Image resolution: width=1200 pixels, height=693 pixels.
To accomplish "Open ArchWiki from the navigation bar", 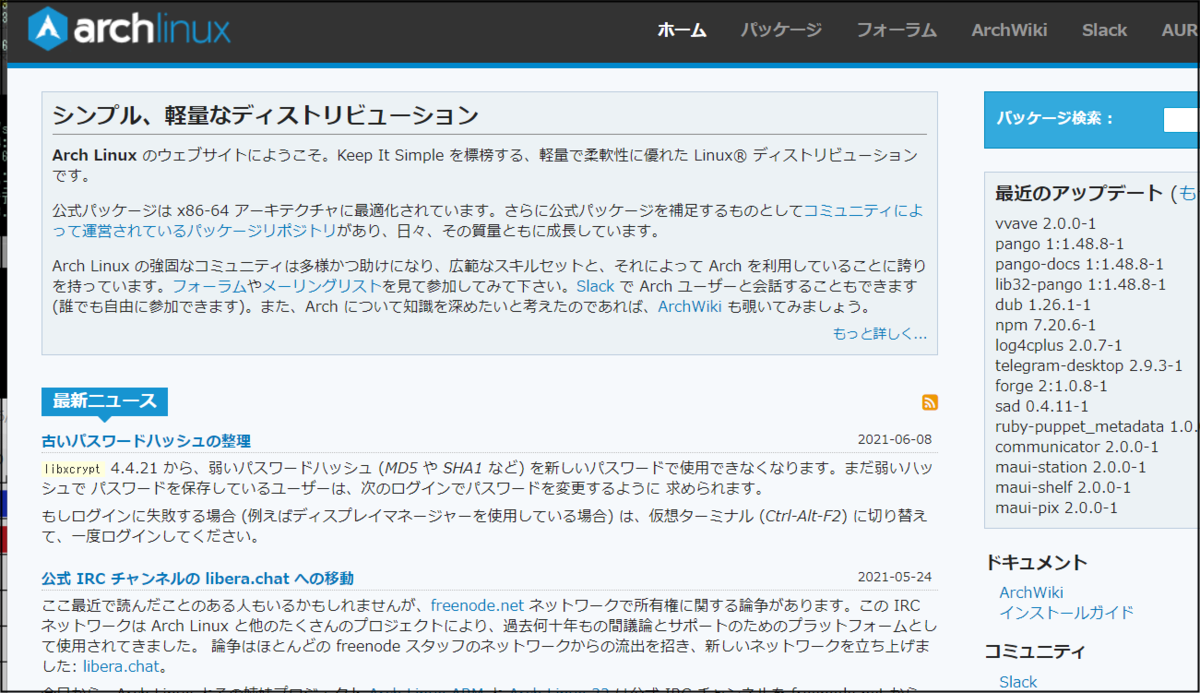I will click(x=1009, y=30).
